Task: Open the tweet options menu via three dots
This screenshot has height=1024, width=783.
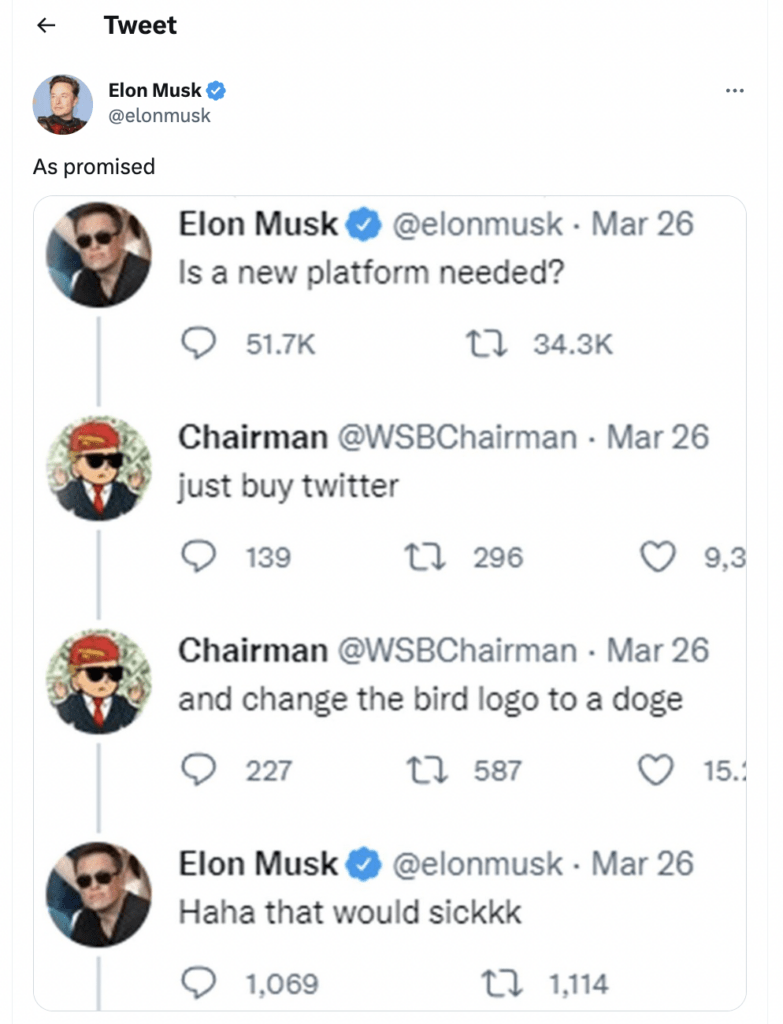Action: point(735,89)
